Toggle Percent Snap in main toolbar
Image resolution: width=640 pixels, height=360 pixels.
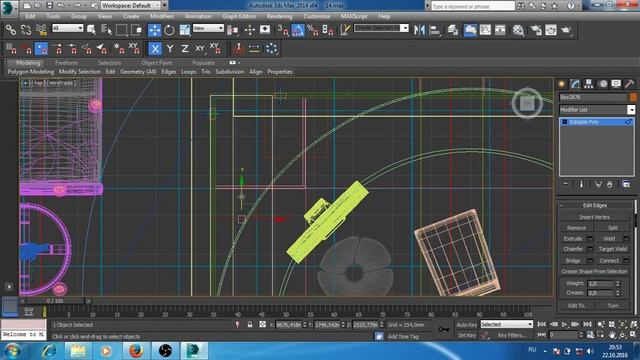(x=313, y=30)
